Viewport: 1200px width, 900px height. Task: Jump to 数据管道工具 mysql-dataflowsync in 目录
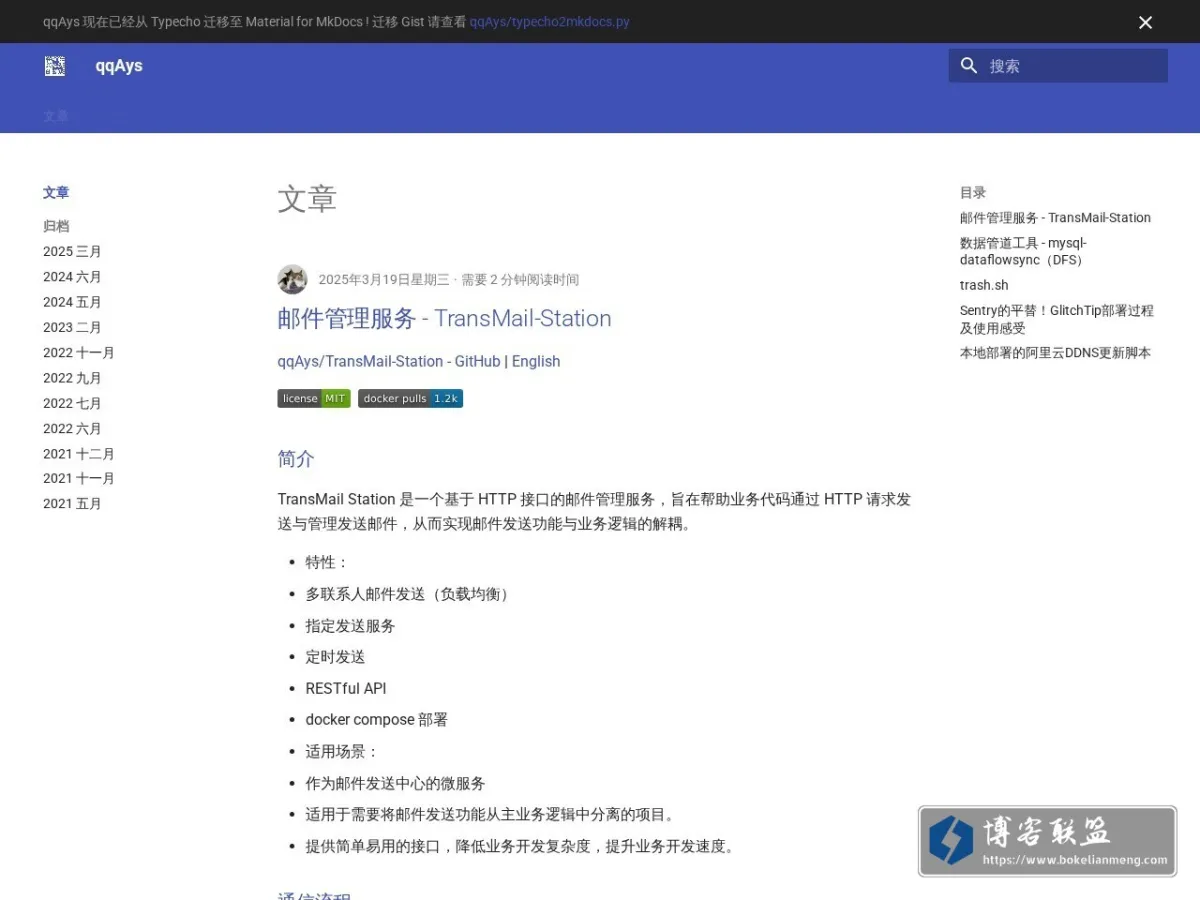click(x=1023, y=251)
